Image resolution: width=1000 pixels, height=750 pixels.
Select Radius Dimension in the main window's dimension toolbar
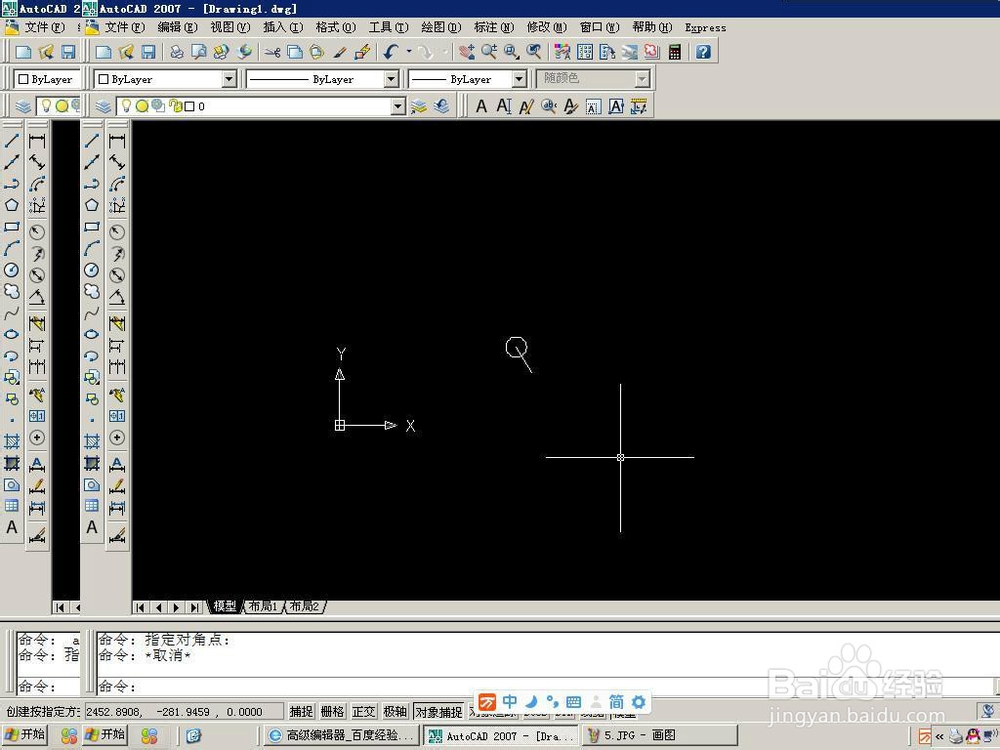pyautogui.click(x=117, y=232)
